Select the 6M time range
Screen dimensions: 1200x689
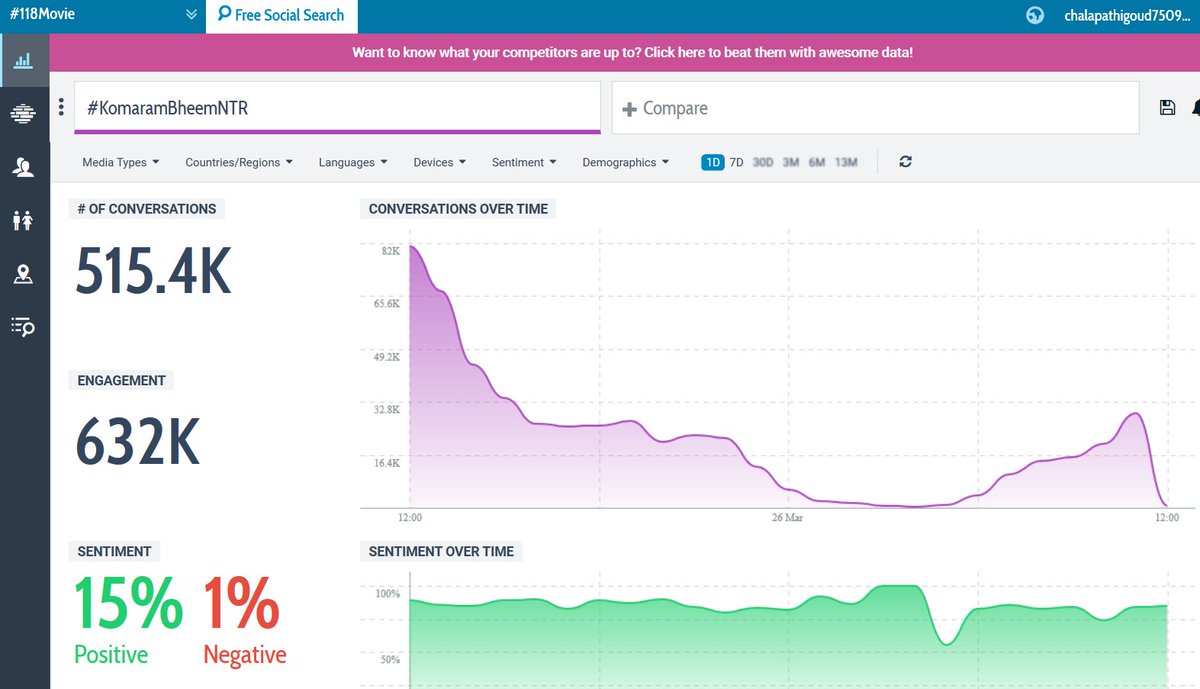[817, 162]
